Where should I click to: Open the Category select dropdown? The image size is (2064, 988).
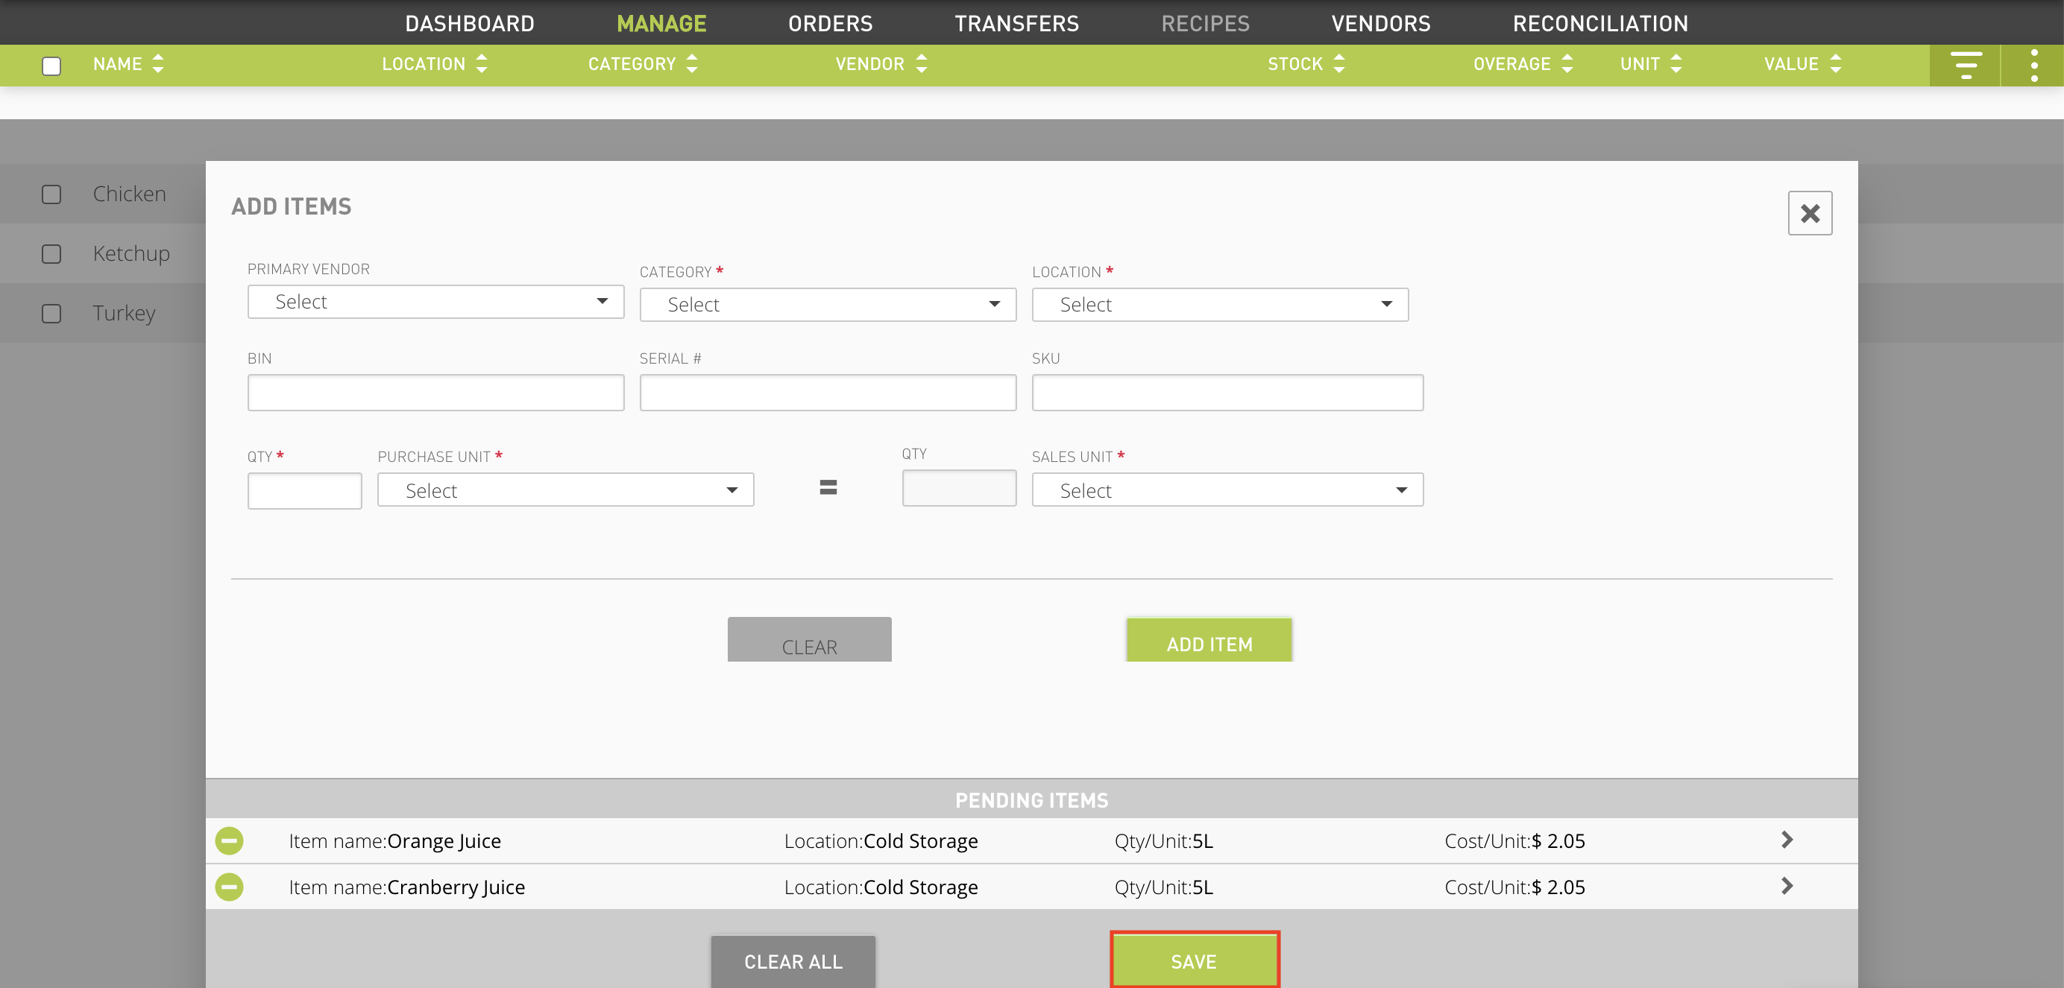click(827, 304)
